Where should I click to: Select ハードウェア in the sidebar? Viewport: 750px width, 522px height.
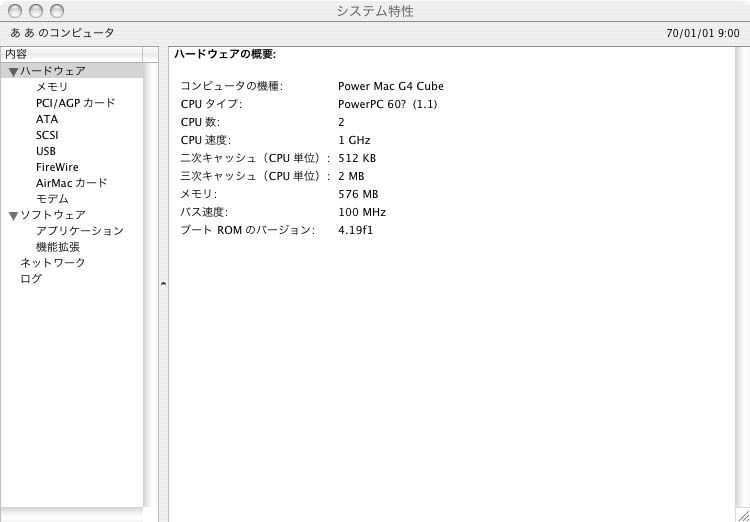(53, 71)
